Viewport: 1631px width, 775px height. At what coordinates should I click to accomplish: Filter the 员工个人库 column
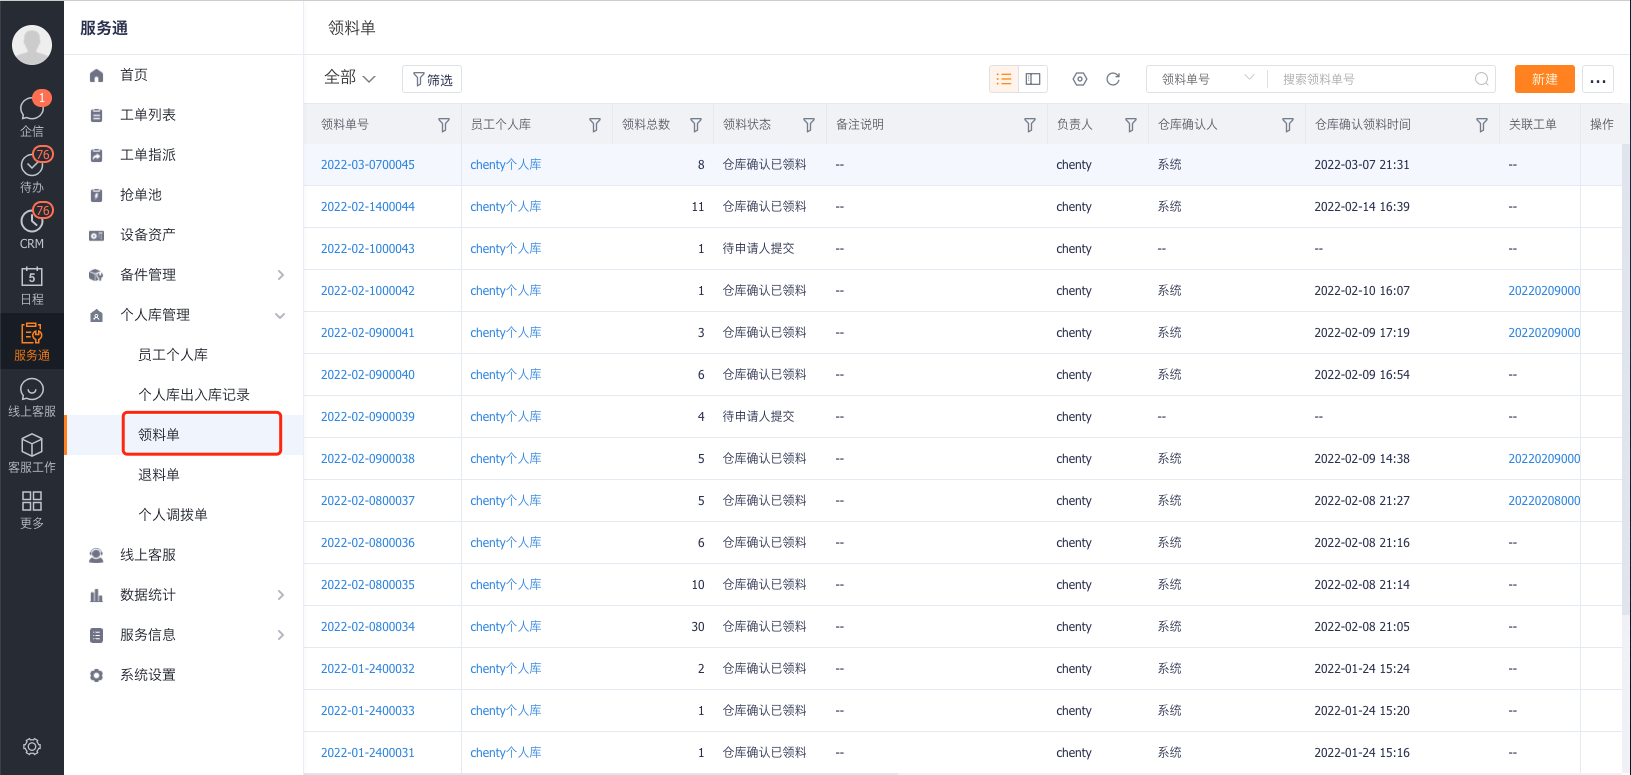pyautogui.click(x=595, y=125)
